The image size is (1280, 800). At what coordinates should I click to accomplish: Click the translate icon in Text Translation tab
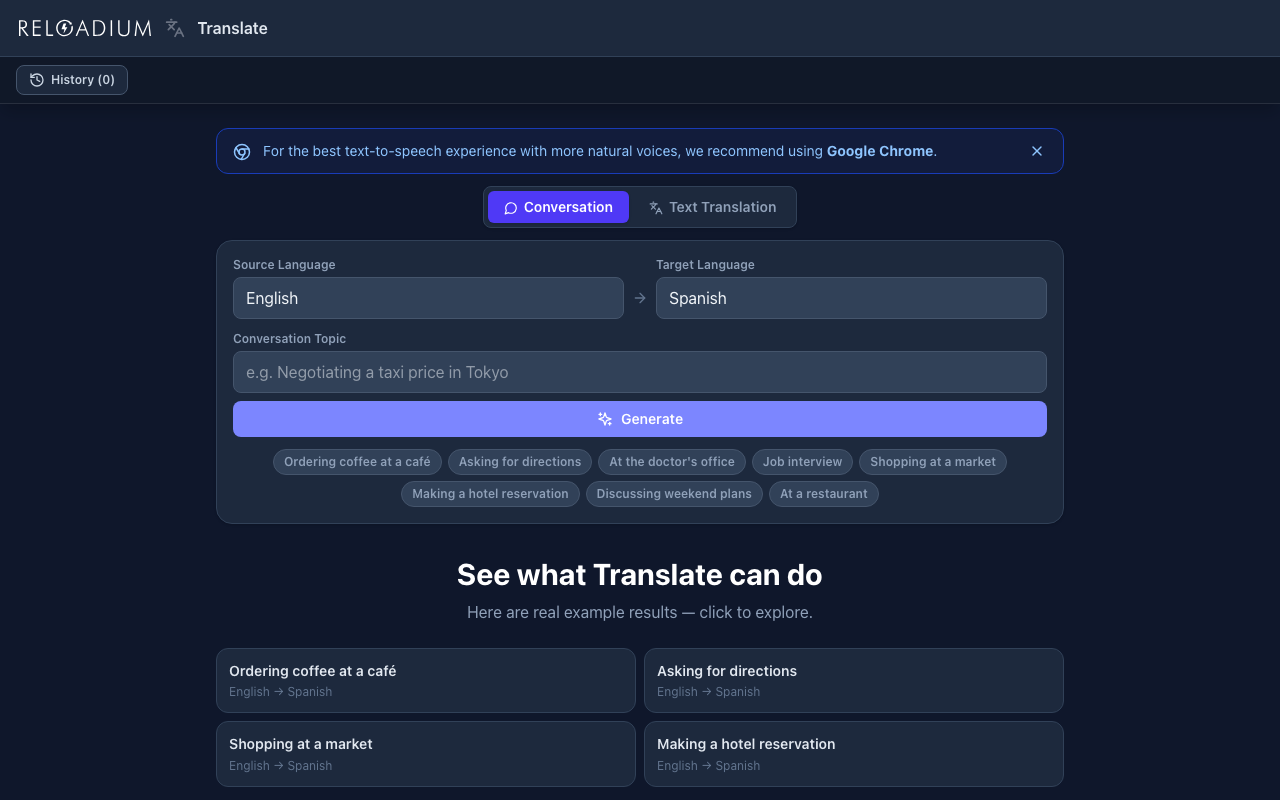point(655,207)
